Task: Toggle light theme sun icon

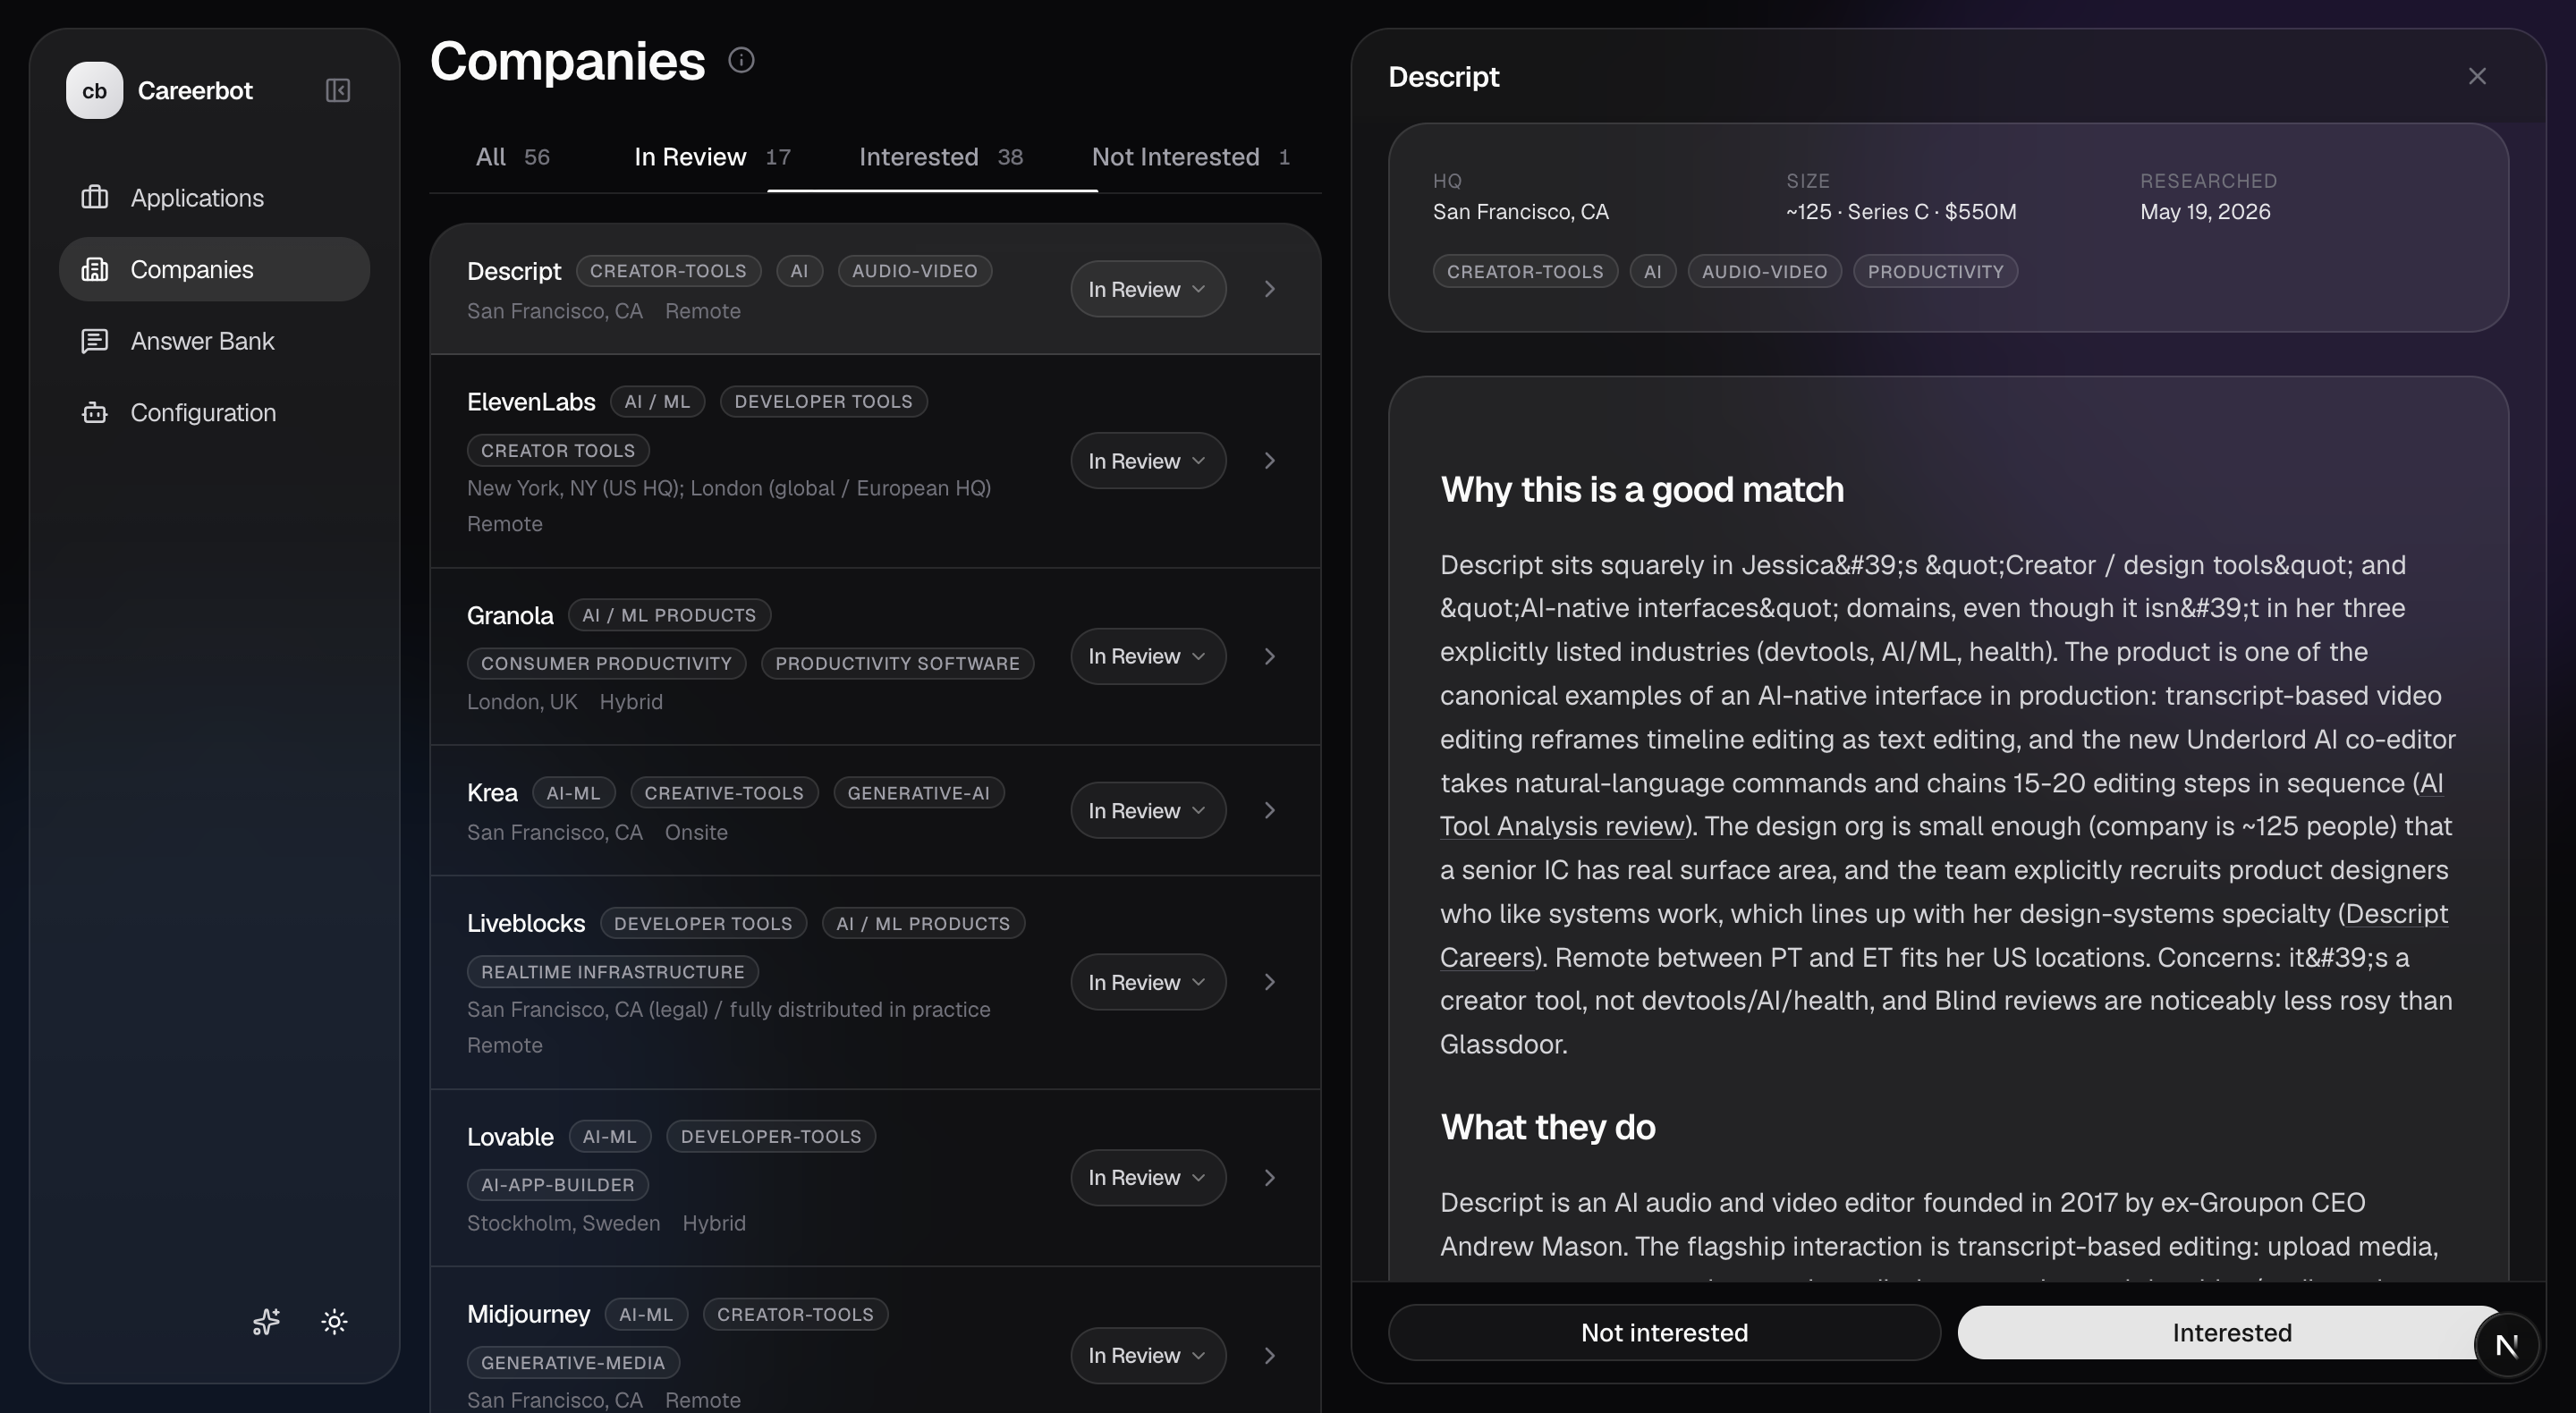Action: coord(335,1322)
